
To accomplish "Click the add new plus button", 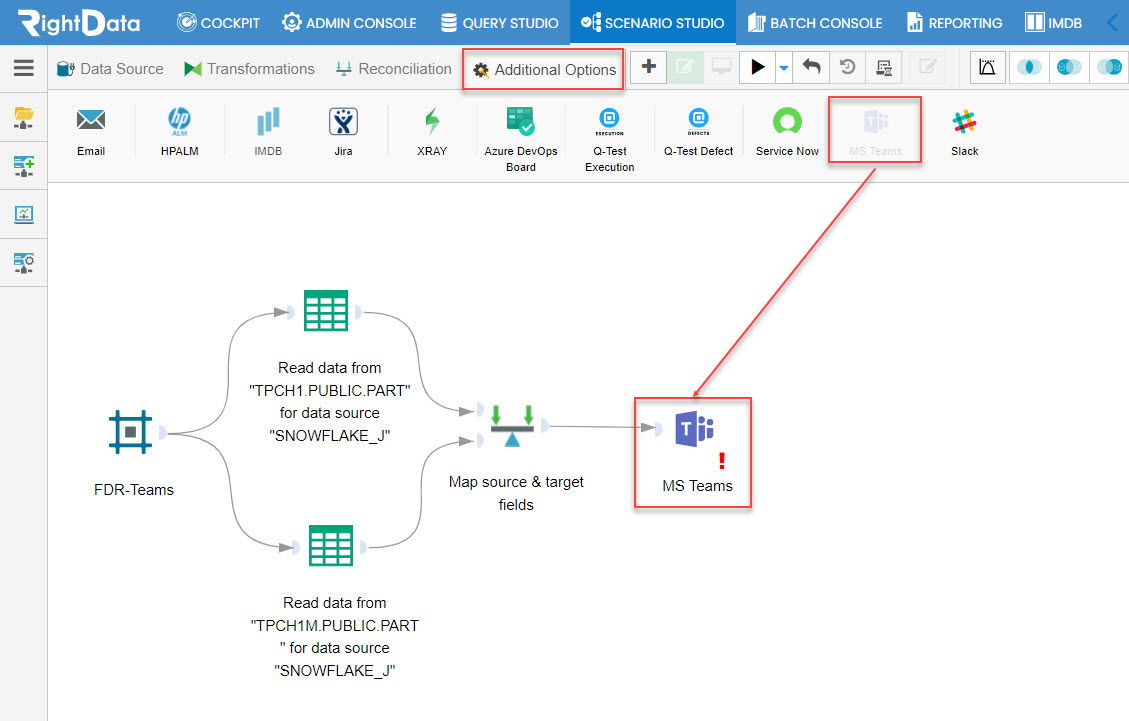I will tap(648, 67).
